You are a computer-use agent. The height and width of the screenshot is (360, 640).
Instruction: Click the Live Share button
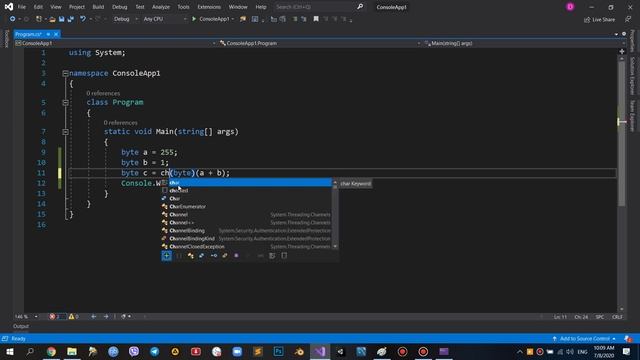point(599,20)
